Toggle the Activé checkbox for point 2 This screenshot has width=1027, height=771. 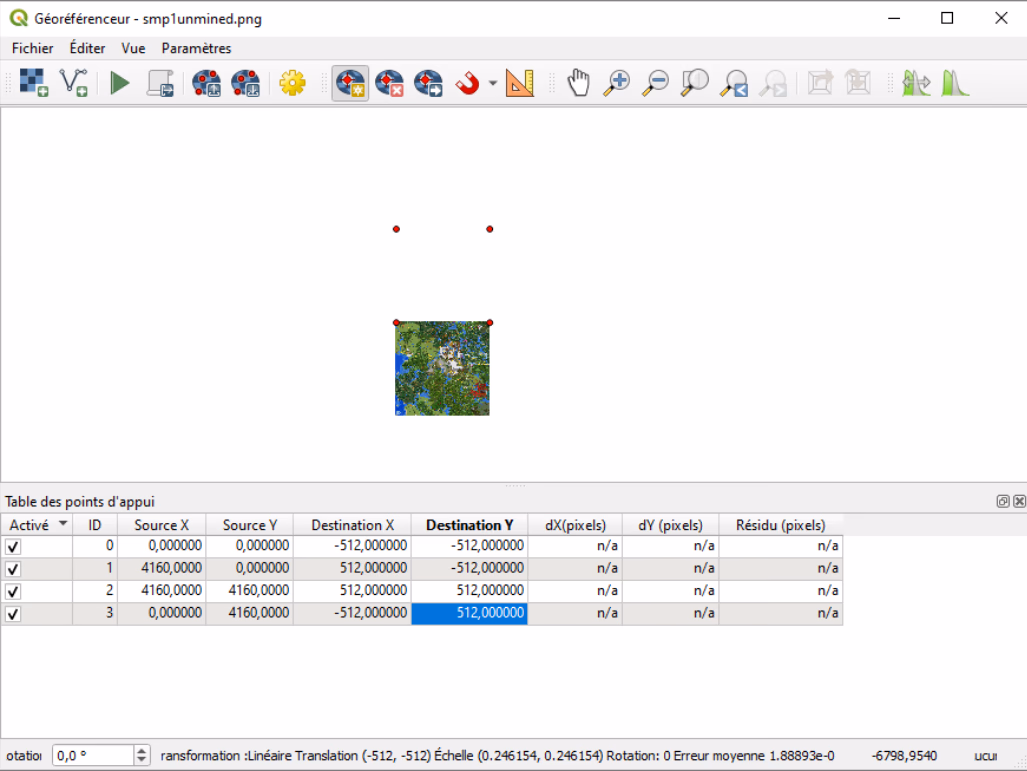pos(13,591)
